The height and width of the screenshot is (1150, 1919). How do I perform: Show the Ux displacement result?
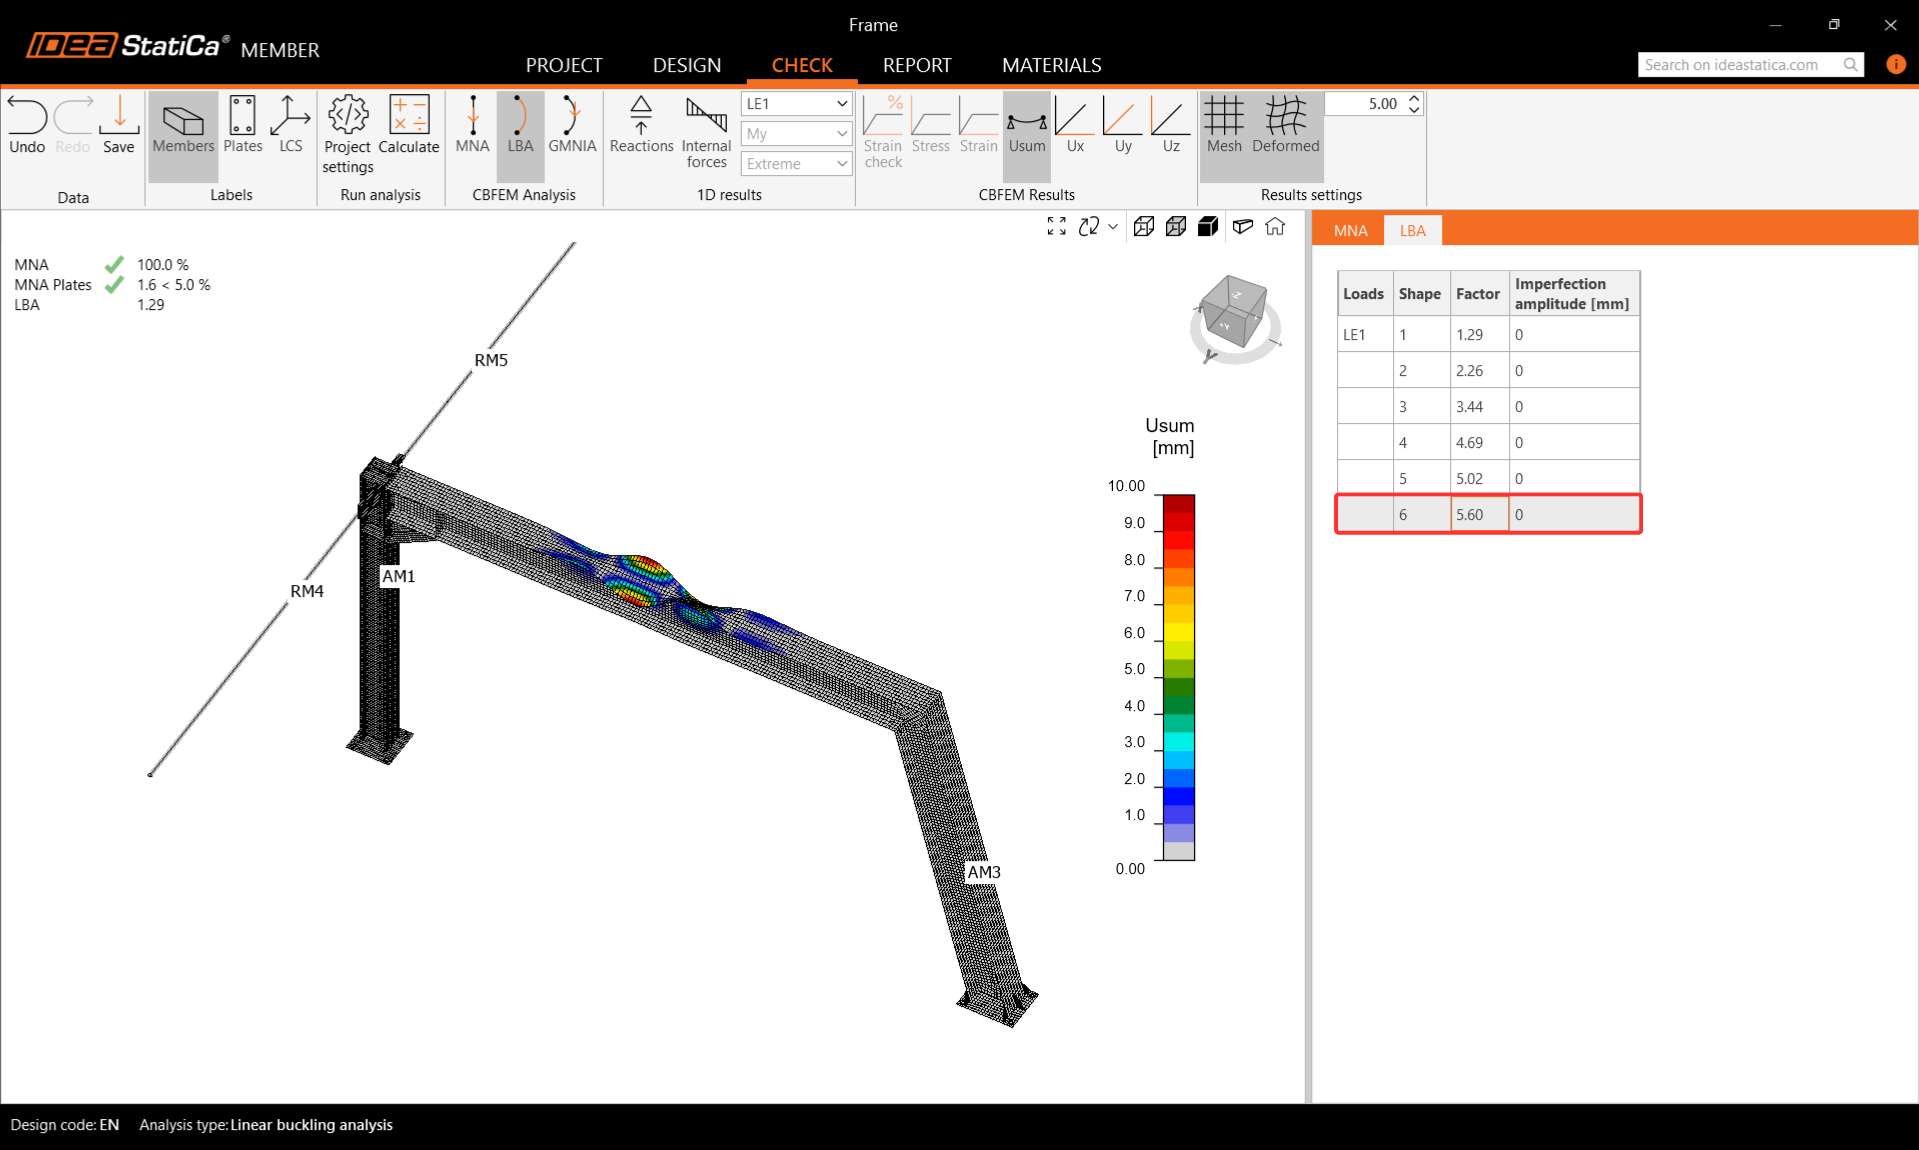pyautogui.click(x=1075, y=126)
